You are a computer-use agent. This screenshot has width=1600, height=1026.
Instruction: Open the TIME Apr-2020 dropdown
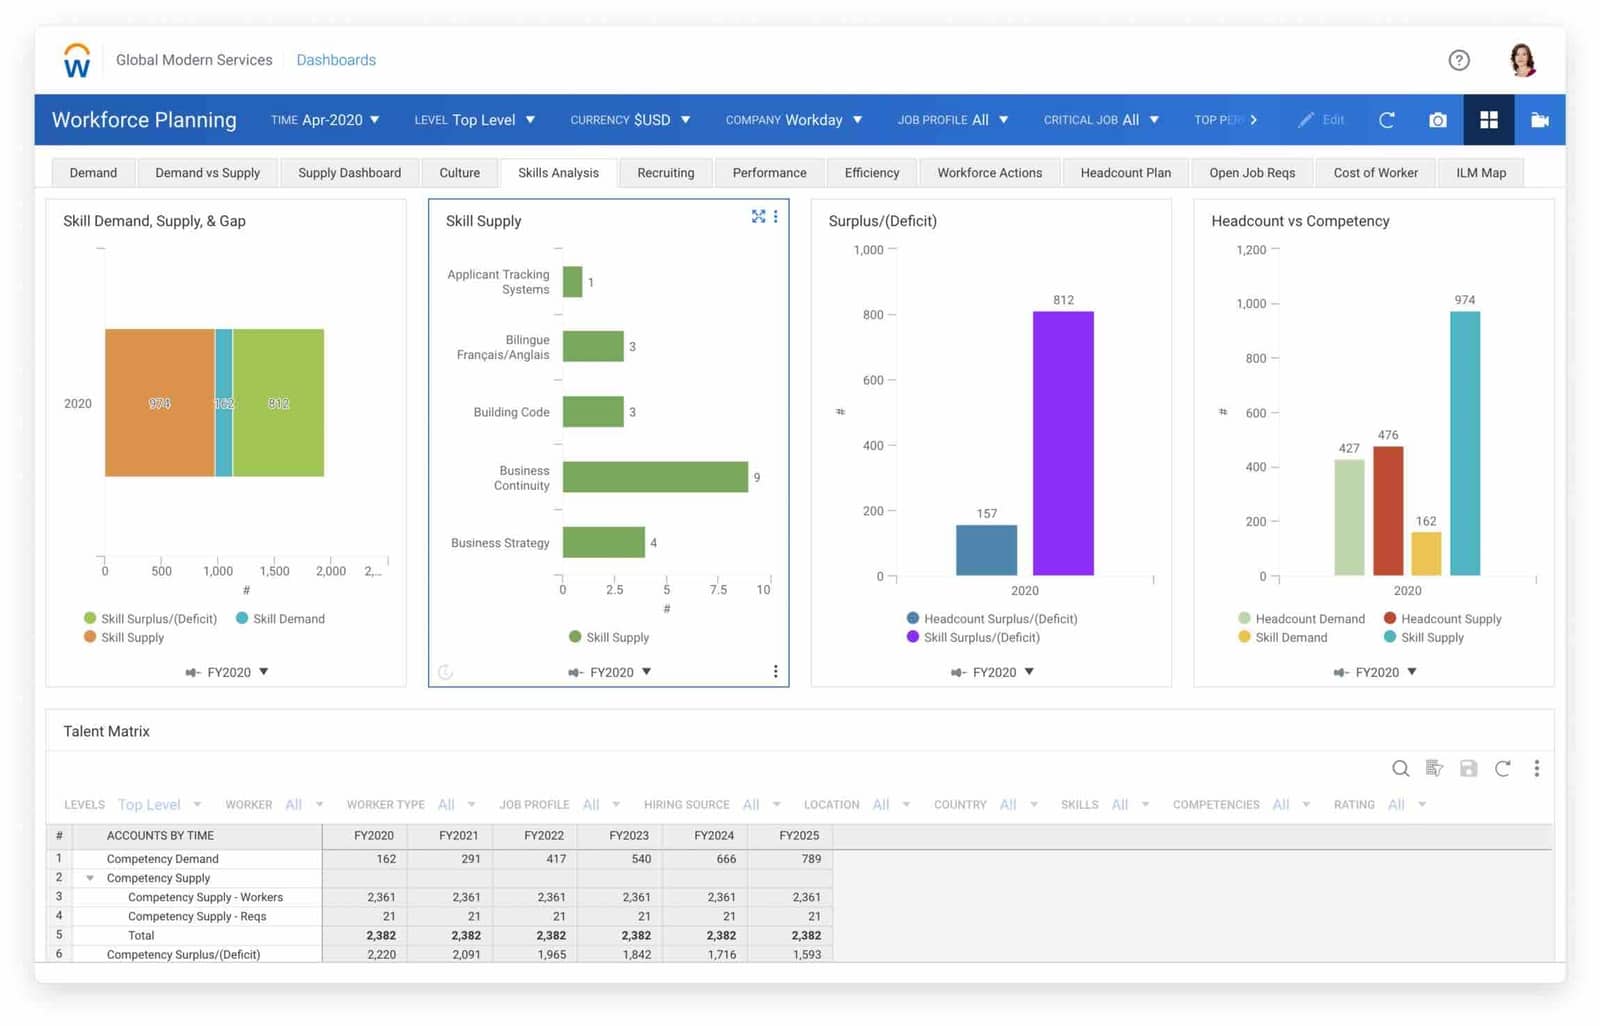(326, 120)
